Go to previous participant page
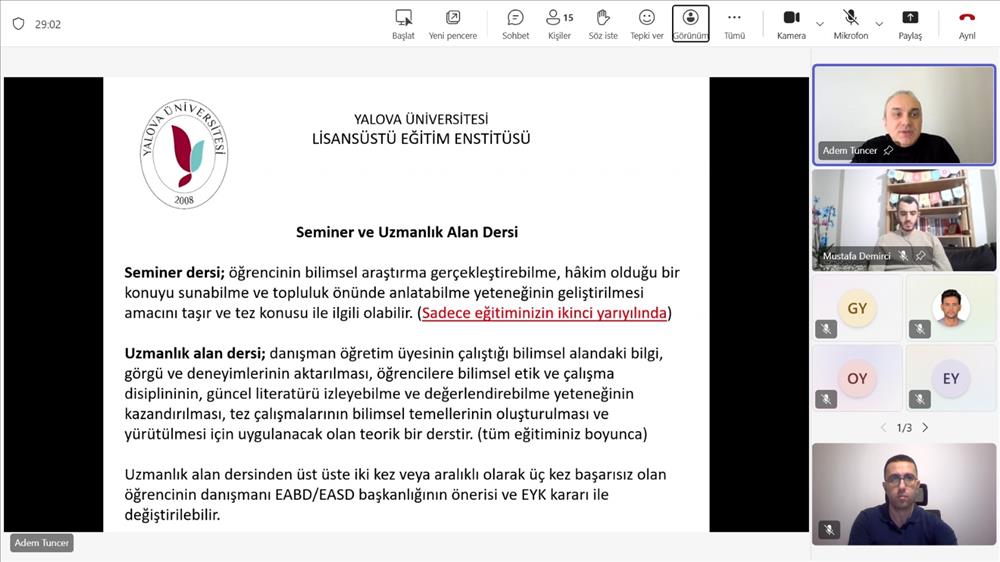The width and height of the screenshot is (1000, 562). 883,428
